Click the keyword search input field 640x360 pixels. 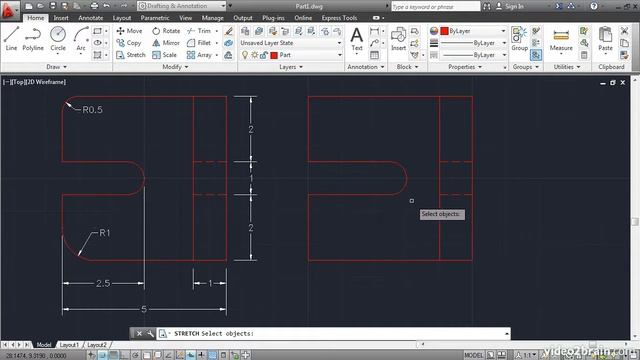coord(436,7)
